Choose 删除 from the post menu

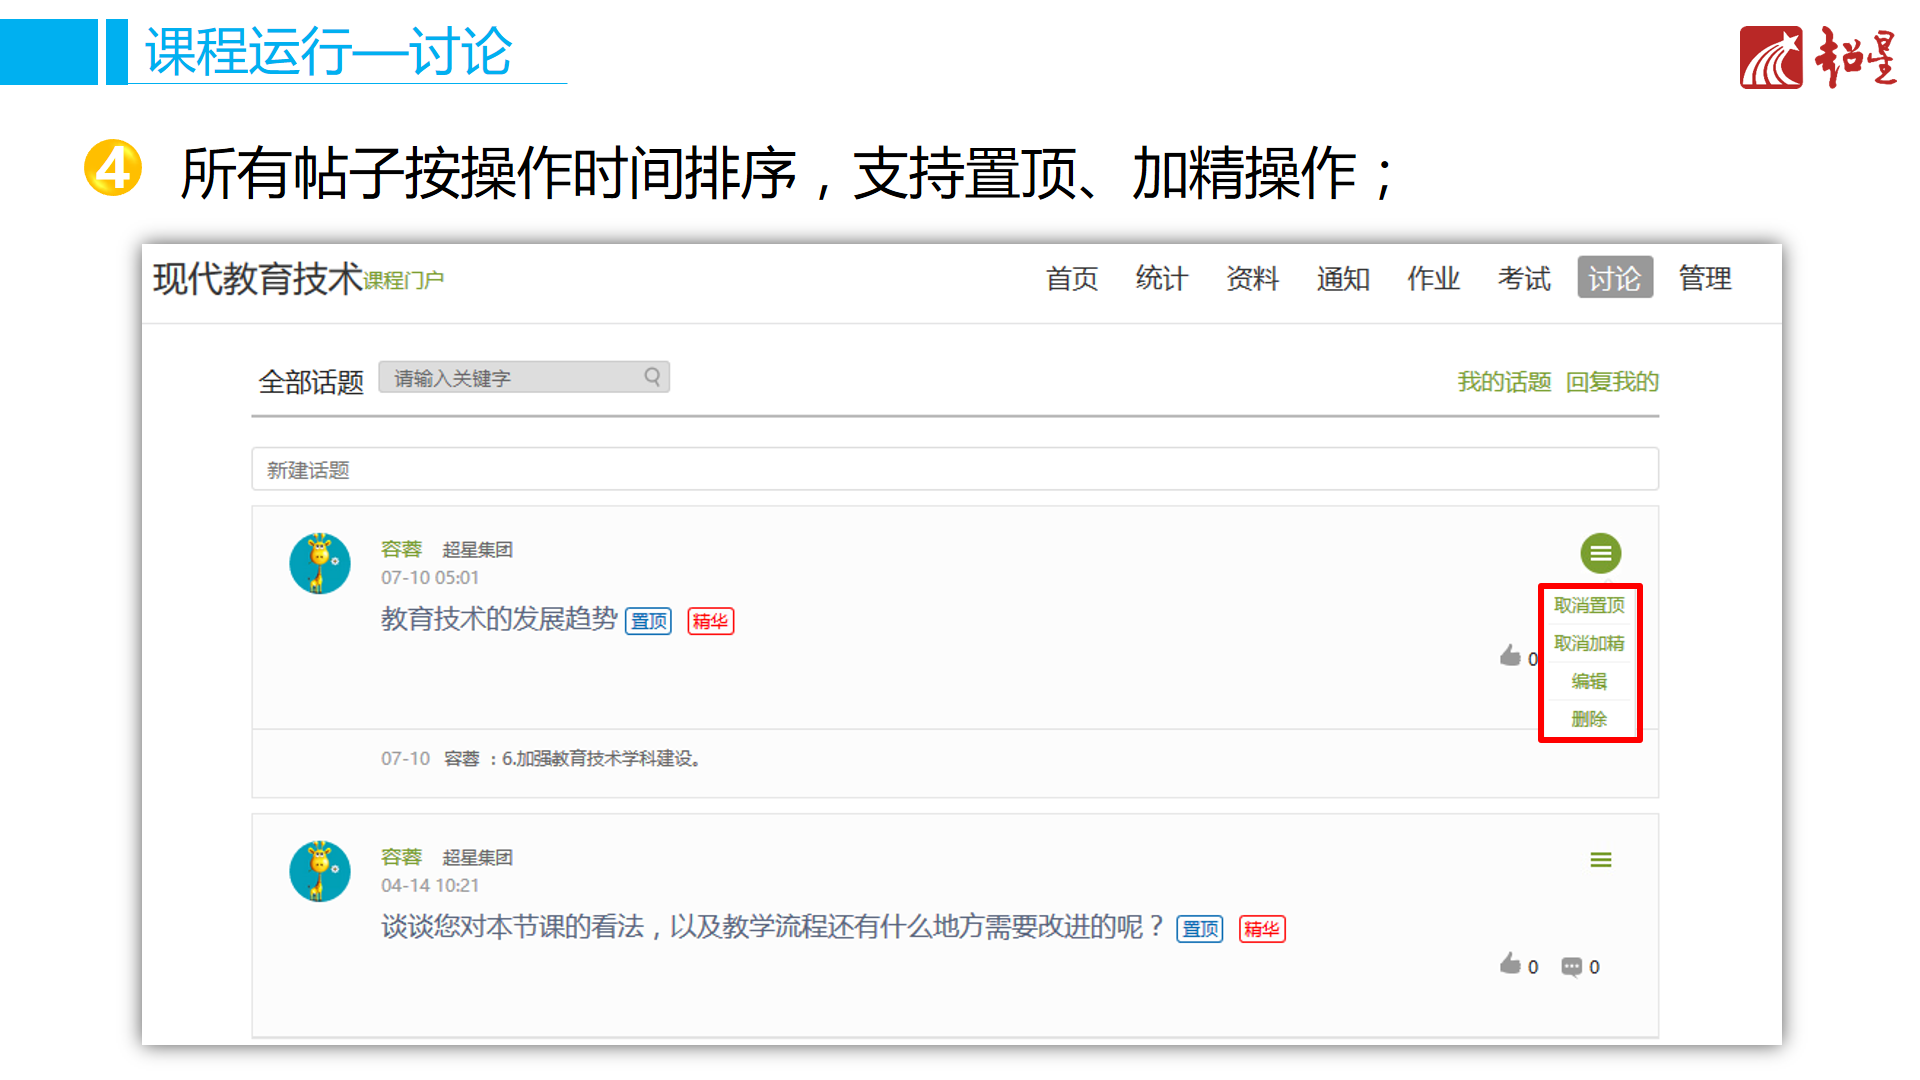point(1589,719)
